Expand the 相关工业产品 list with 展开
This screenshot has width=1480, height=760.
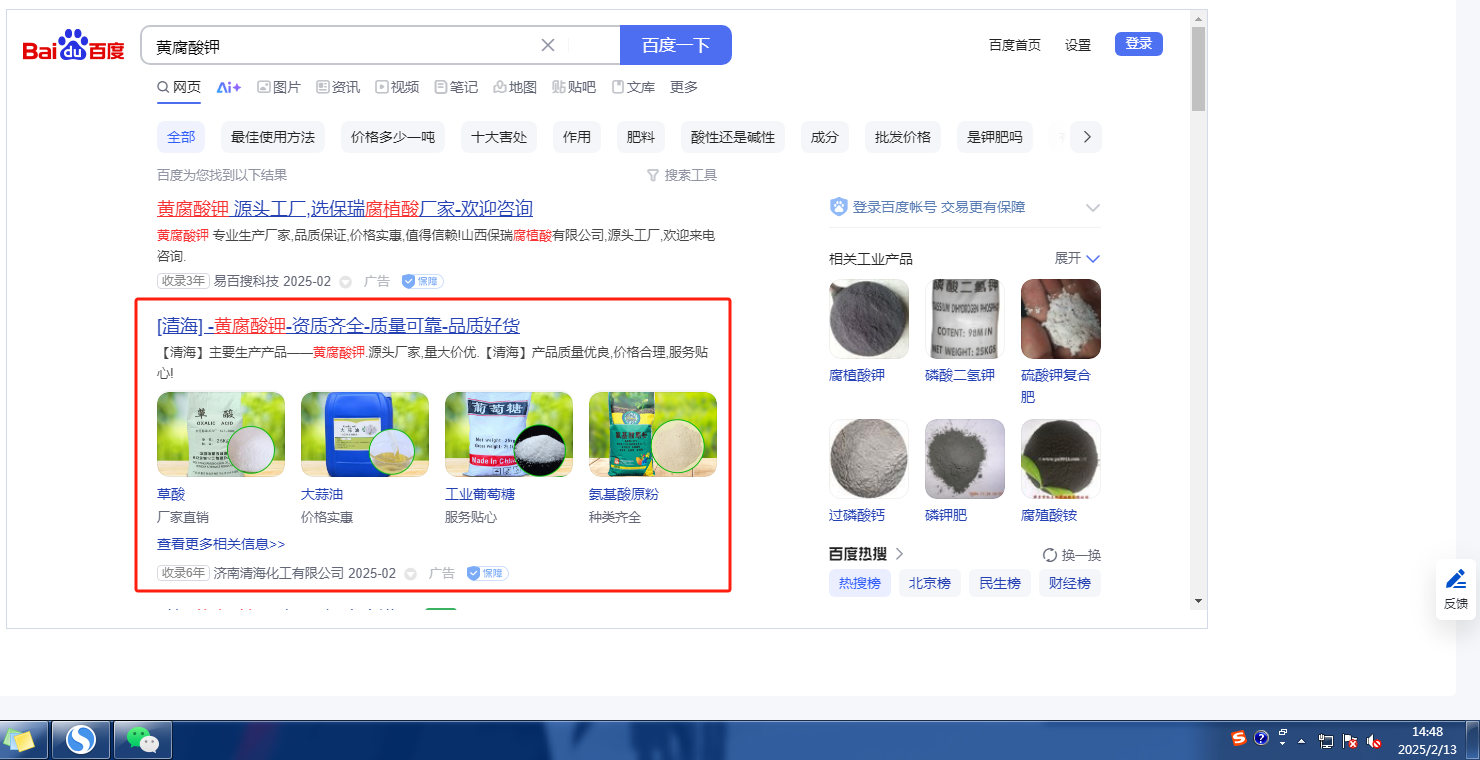tap(1077, 258)
